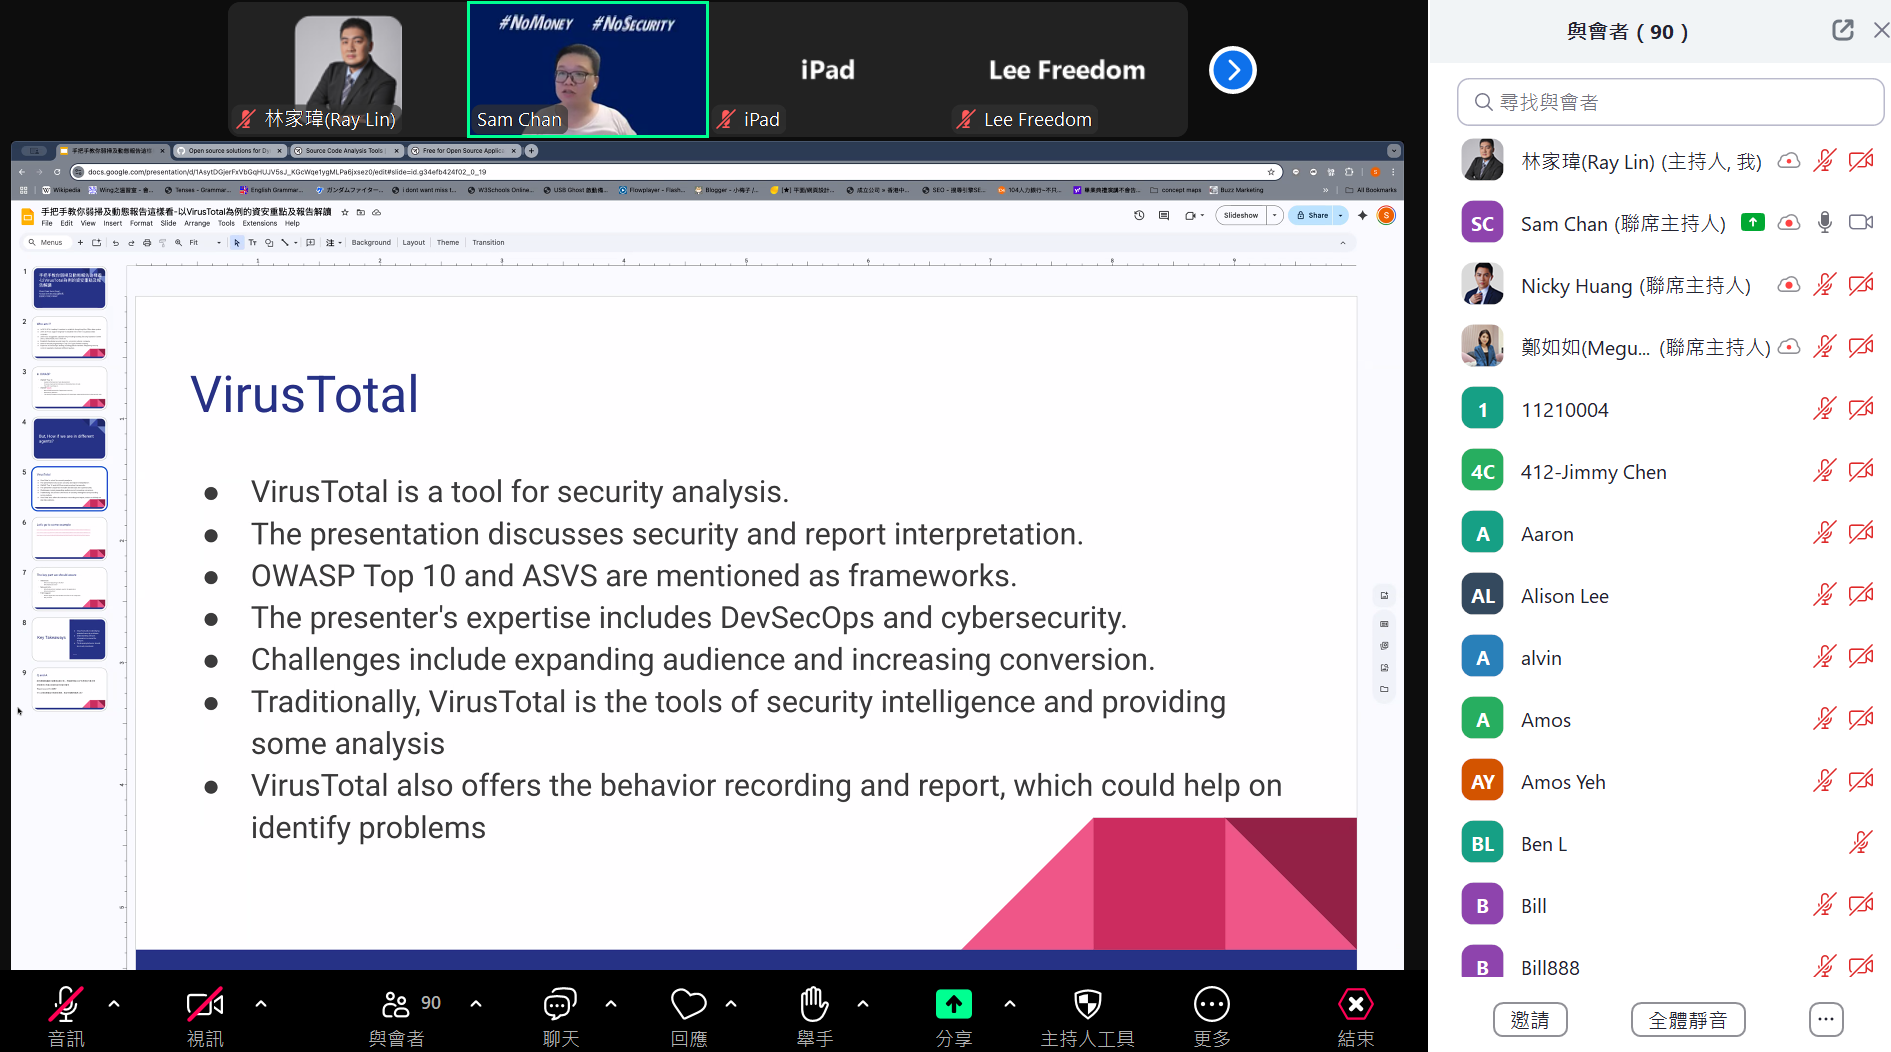Viewport: 1891px width, 1052px height.
Task: Click the raise hand (舉手) icon
Action: 814,1004
